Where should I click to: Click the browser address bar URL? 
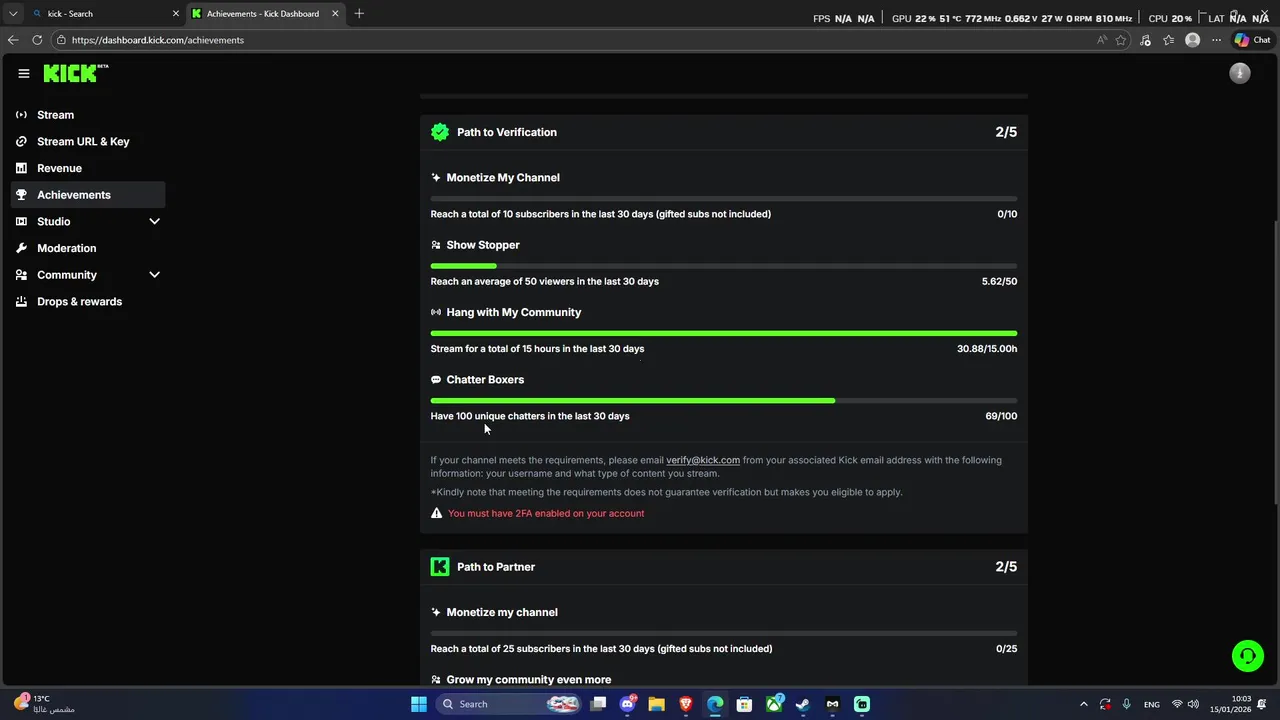tap(158, 40)
